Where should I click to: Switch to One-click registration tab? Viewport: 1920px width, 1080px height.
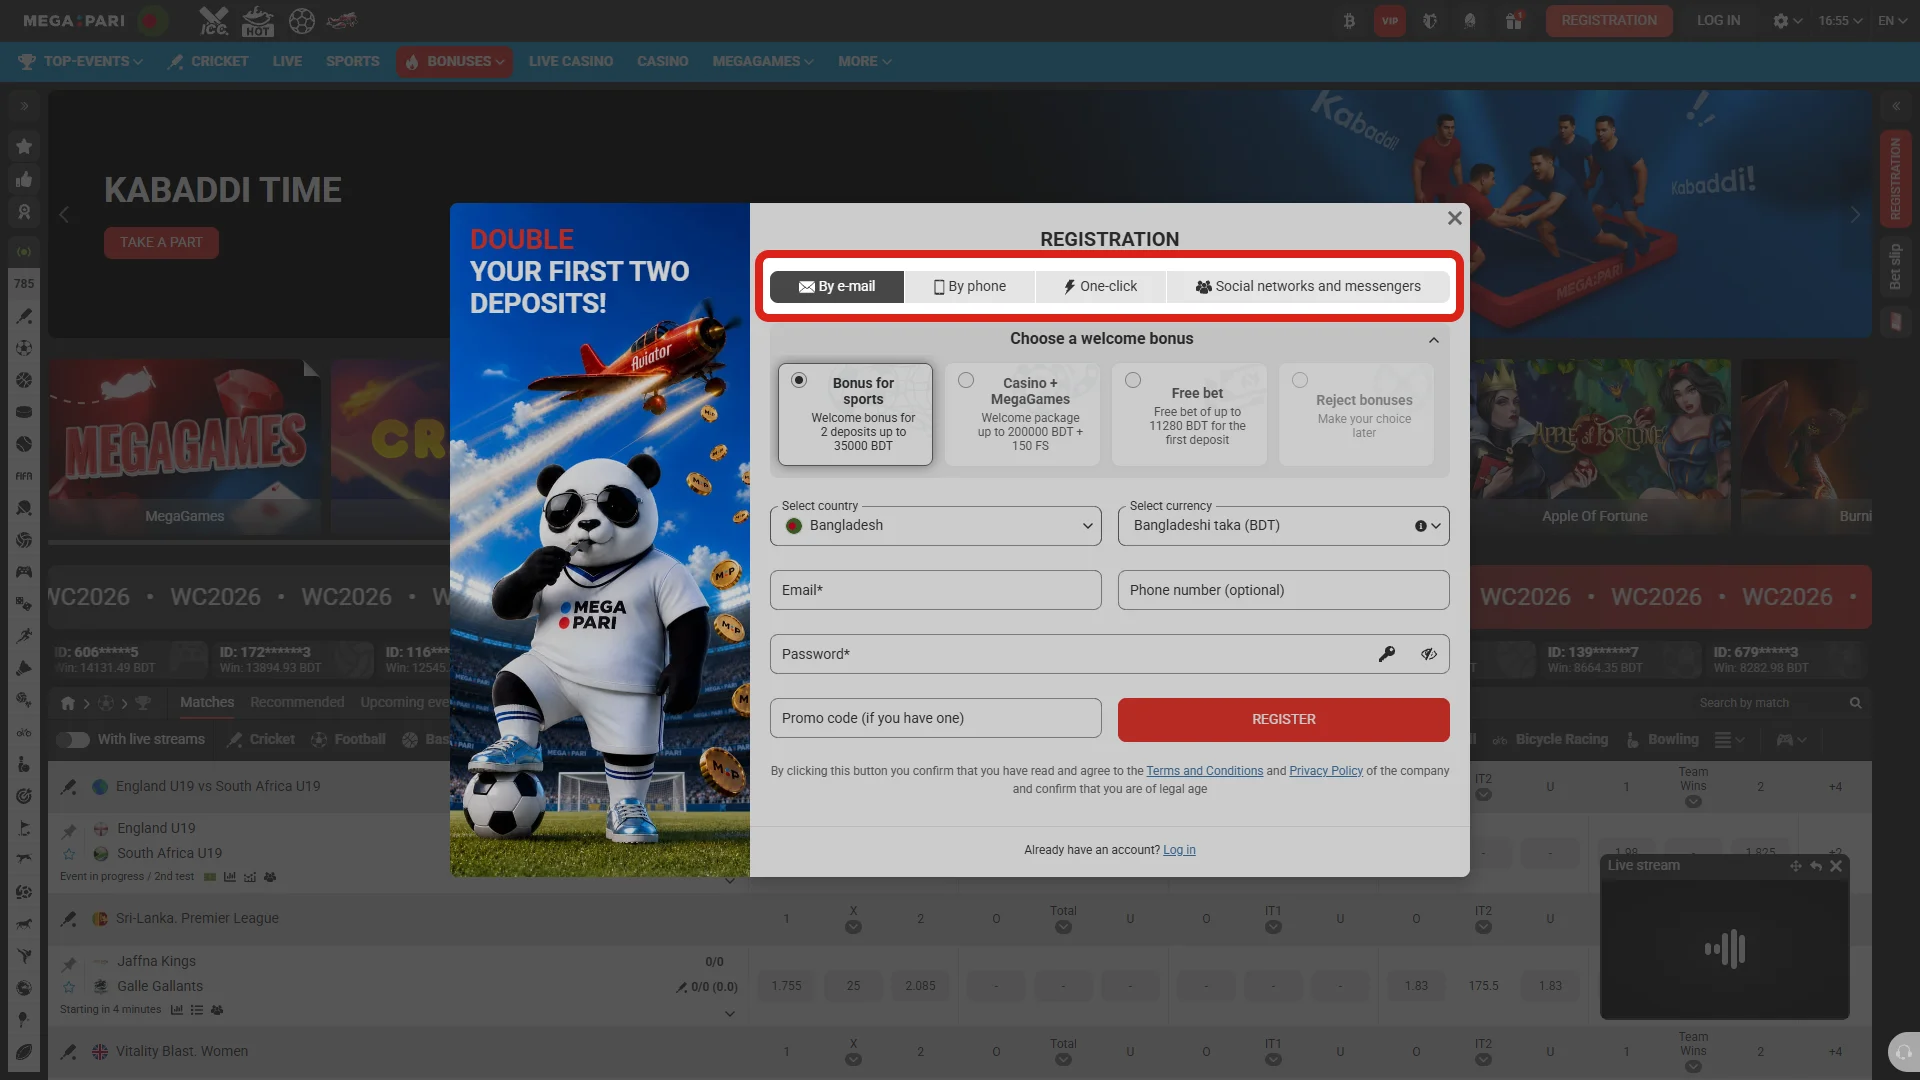click(x=1101, y=287)
